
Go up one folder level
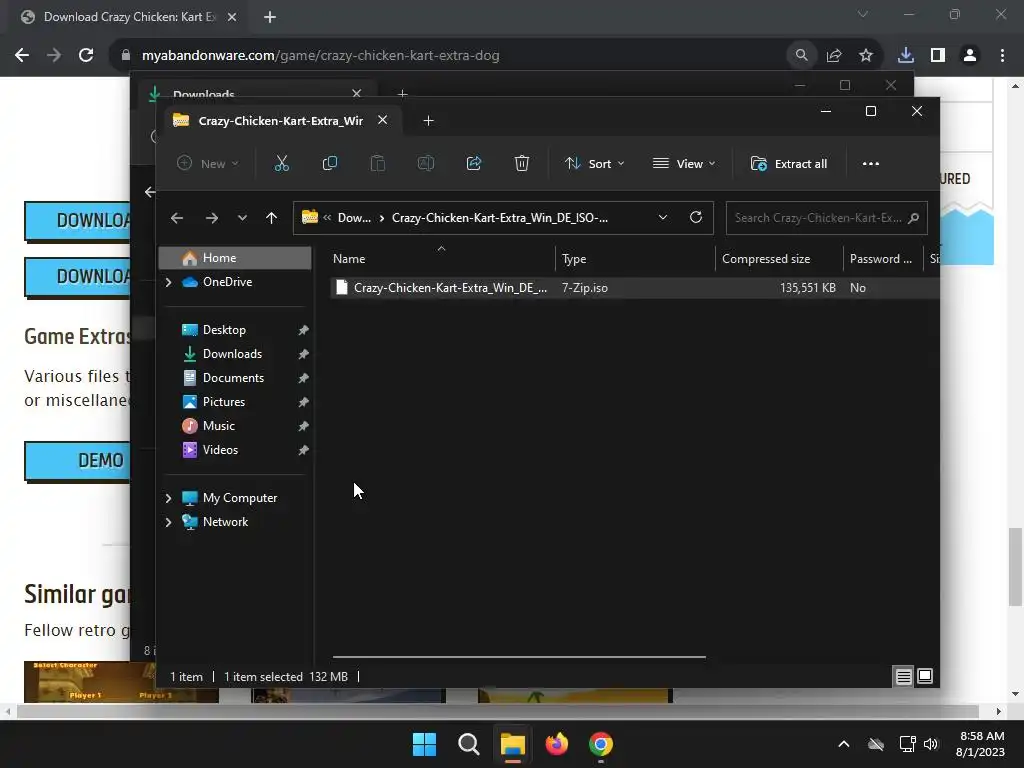tap(272, 218)
